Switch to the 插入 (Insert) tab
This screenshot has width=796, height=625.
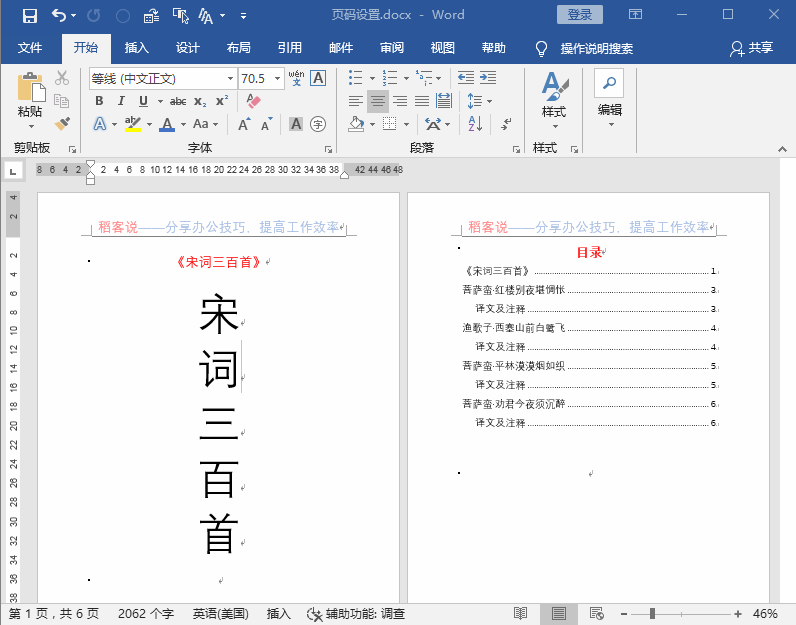pyautogui.click(x=137, y=48)
